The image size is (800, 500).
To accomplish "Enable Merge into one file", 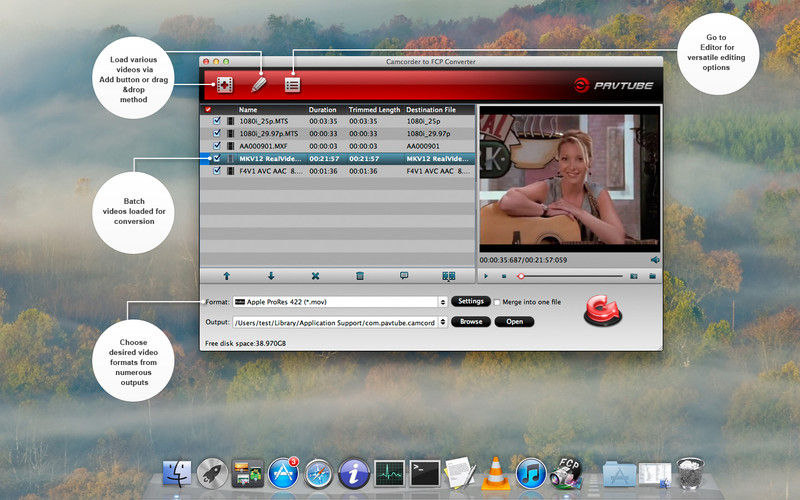I will click(497, 302).
